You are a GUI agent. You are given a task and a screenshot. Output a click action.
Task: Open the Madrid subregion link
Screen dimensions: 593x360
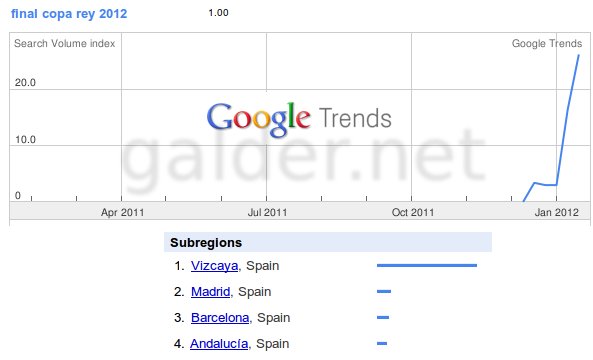pos(211,292)
